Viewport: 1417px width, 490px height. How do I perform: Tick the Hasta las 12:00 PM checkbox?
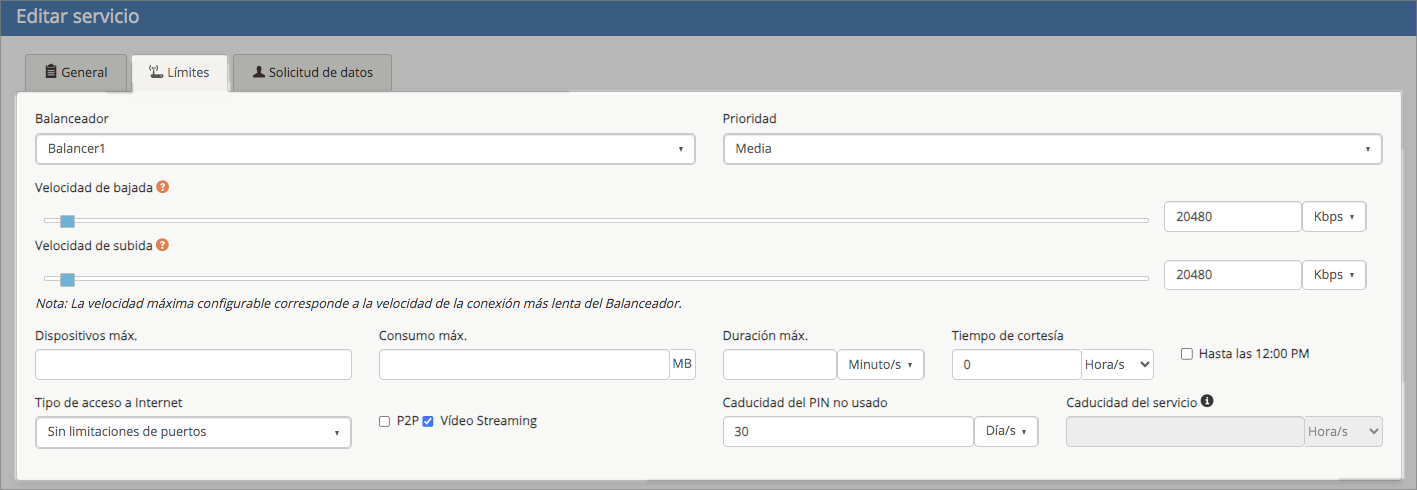(x=1187, y=354)
